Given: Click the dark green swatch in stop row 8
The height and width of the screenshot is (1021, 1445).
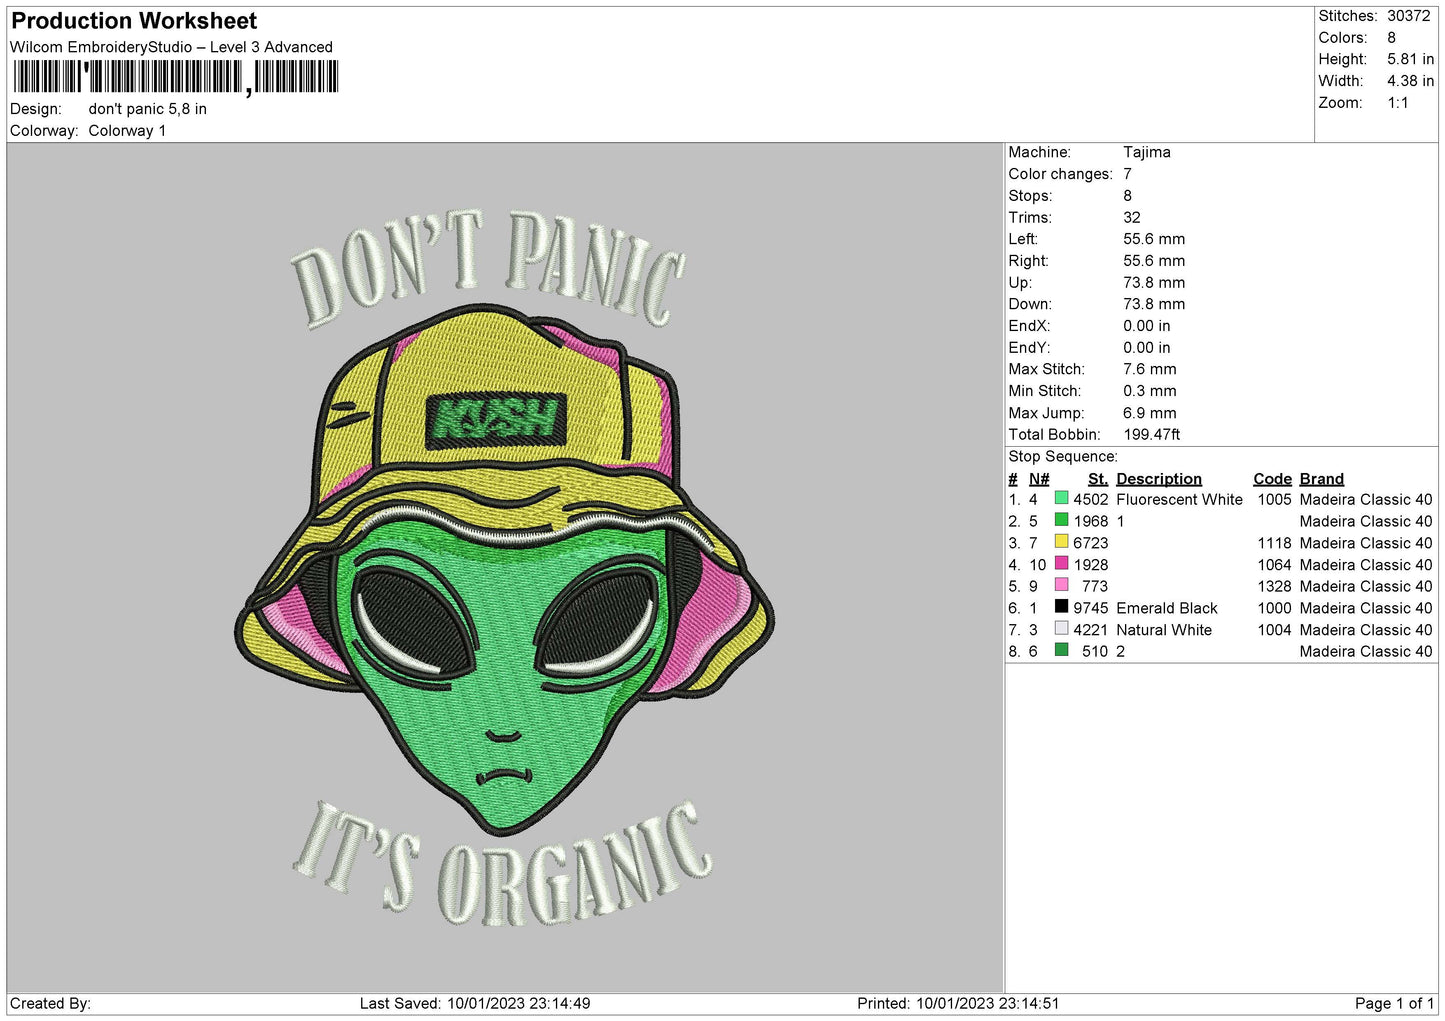Looking at the screenshot, I should pyautogui.click(x=1061, y=650).
